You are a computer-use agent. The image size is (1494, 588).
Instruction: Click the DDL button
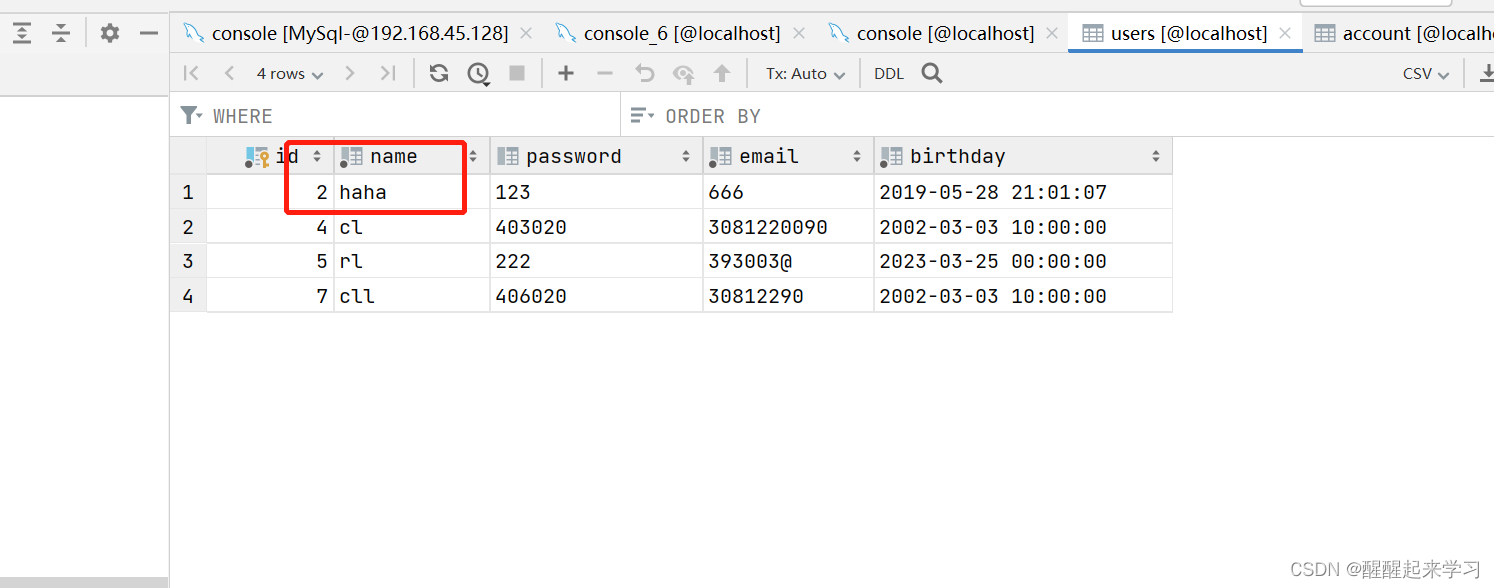pyautogui.click(x=888, y=72)
